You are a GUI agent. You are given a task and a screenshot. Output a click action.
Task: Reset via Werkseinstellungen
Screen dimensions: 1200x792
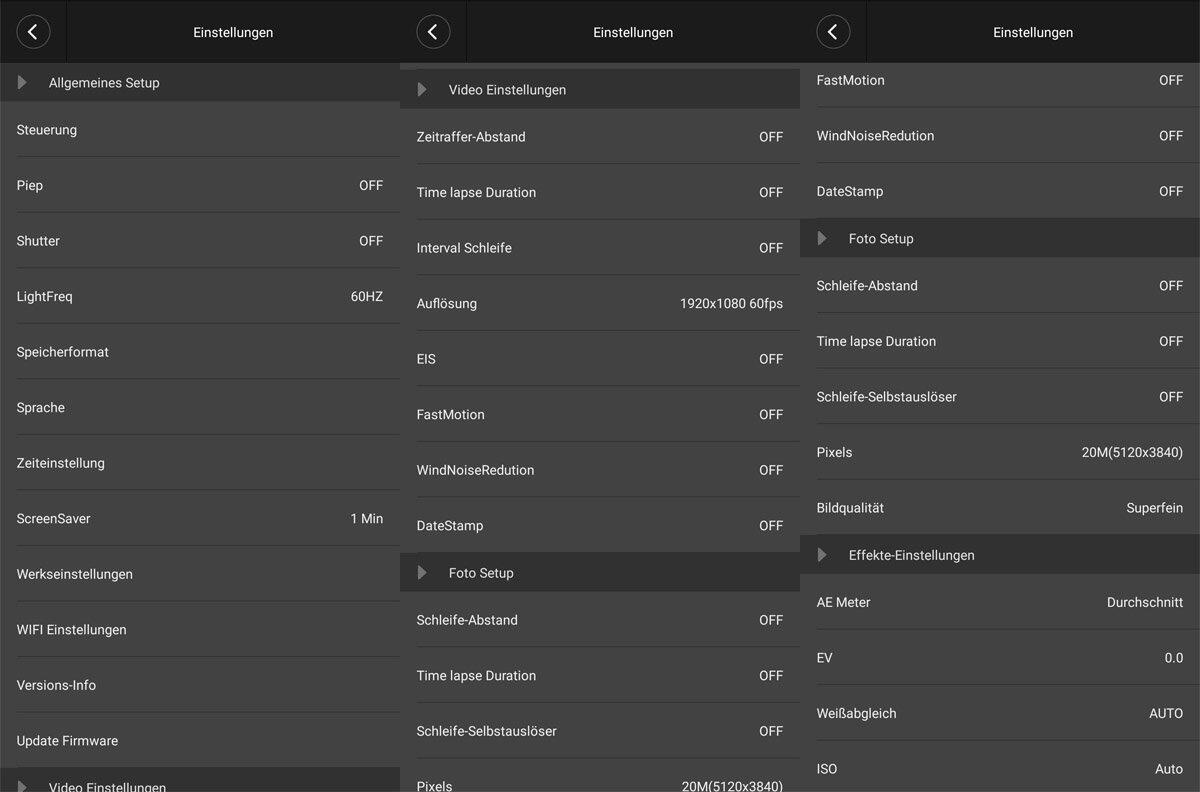coord(200,574)
